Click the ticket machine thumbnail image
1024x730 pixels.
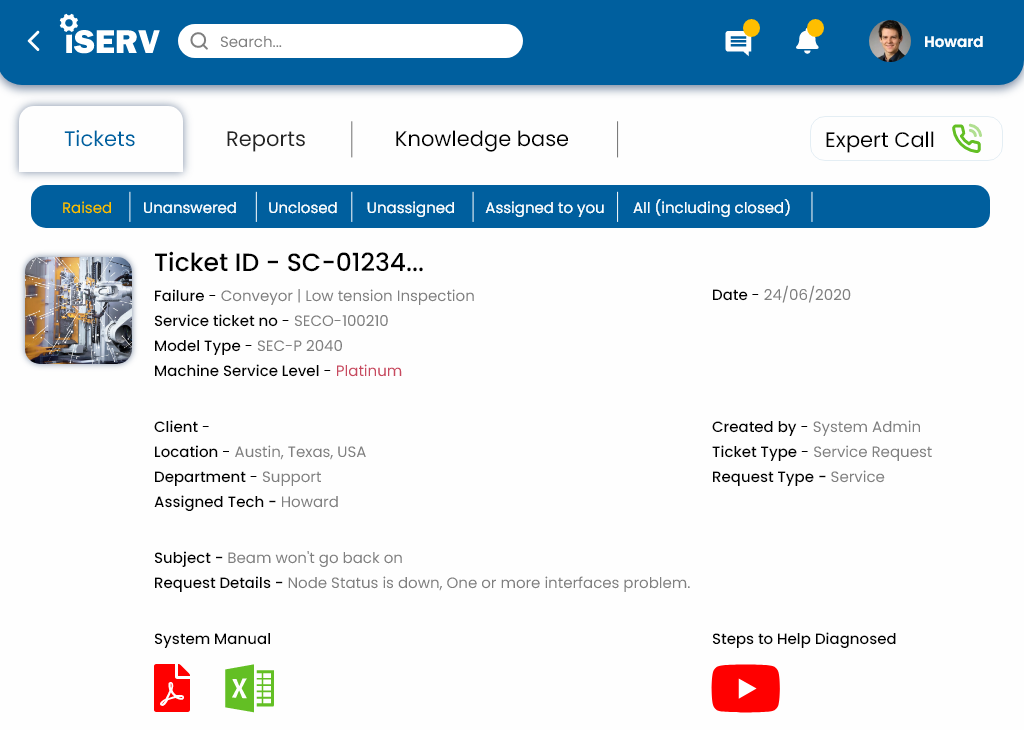[x=79, y=310]
